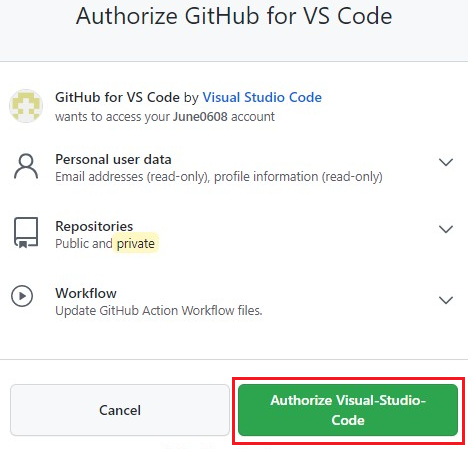This screenshot has height=449, width=468.
Task: Click the 'GitHub for VS Code' app name
Action: [117, 97]
